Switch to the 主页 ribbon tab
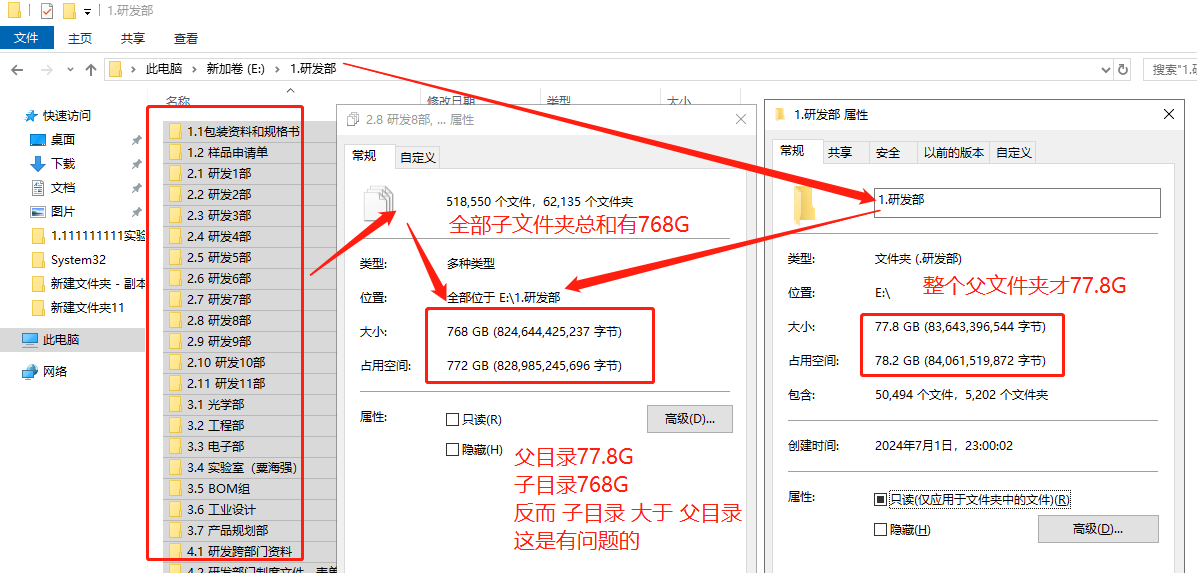The image size is (1197, 573). pos(80,38)
